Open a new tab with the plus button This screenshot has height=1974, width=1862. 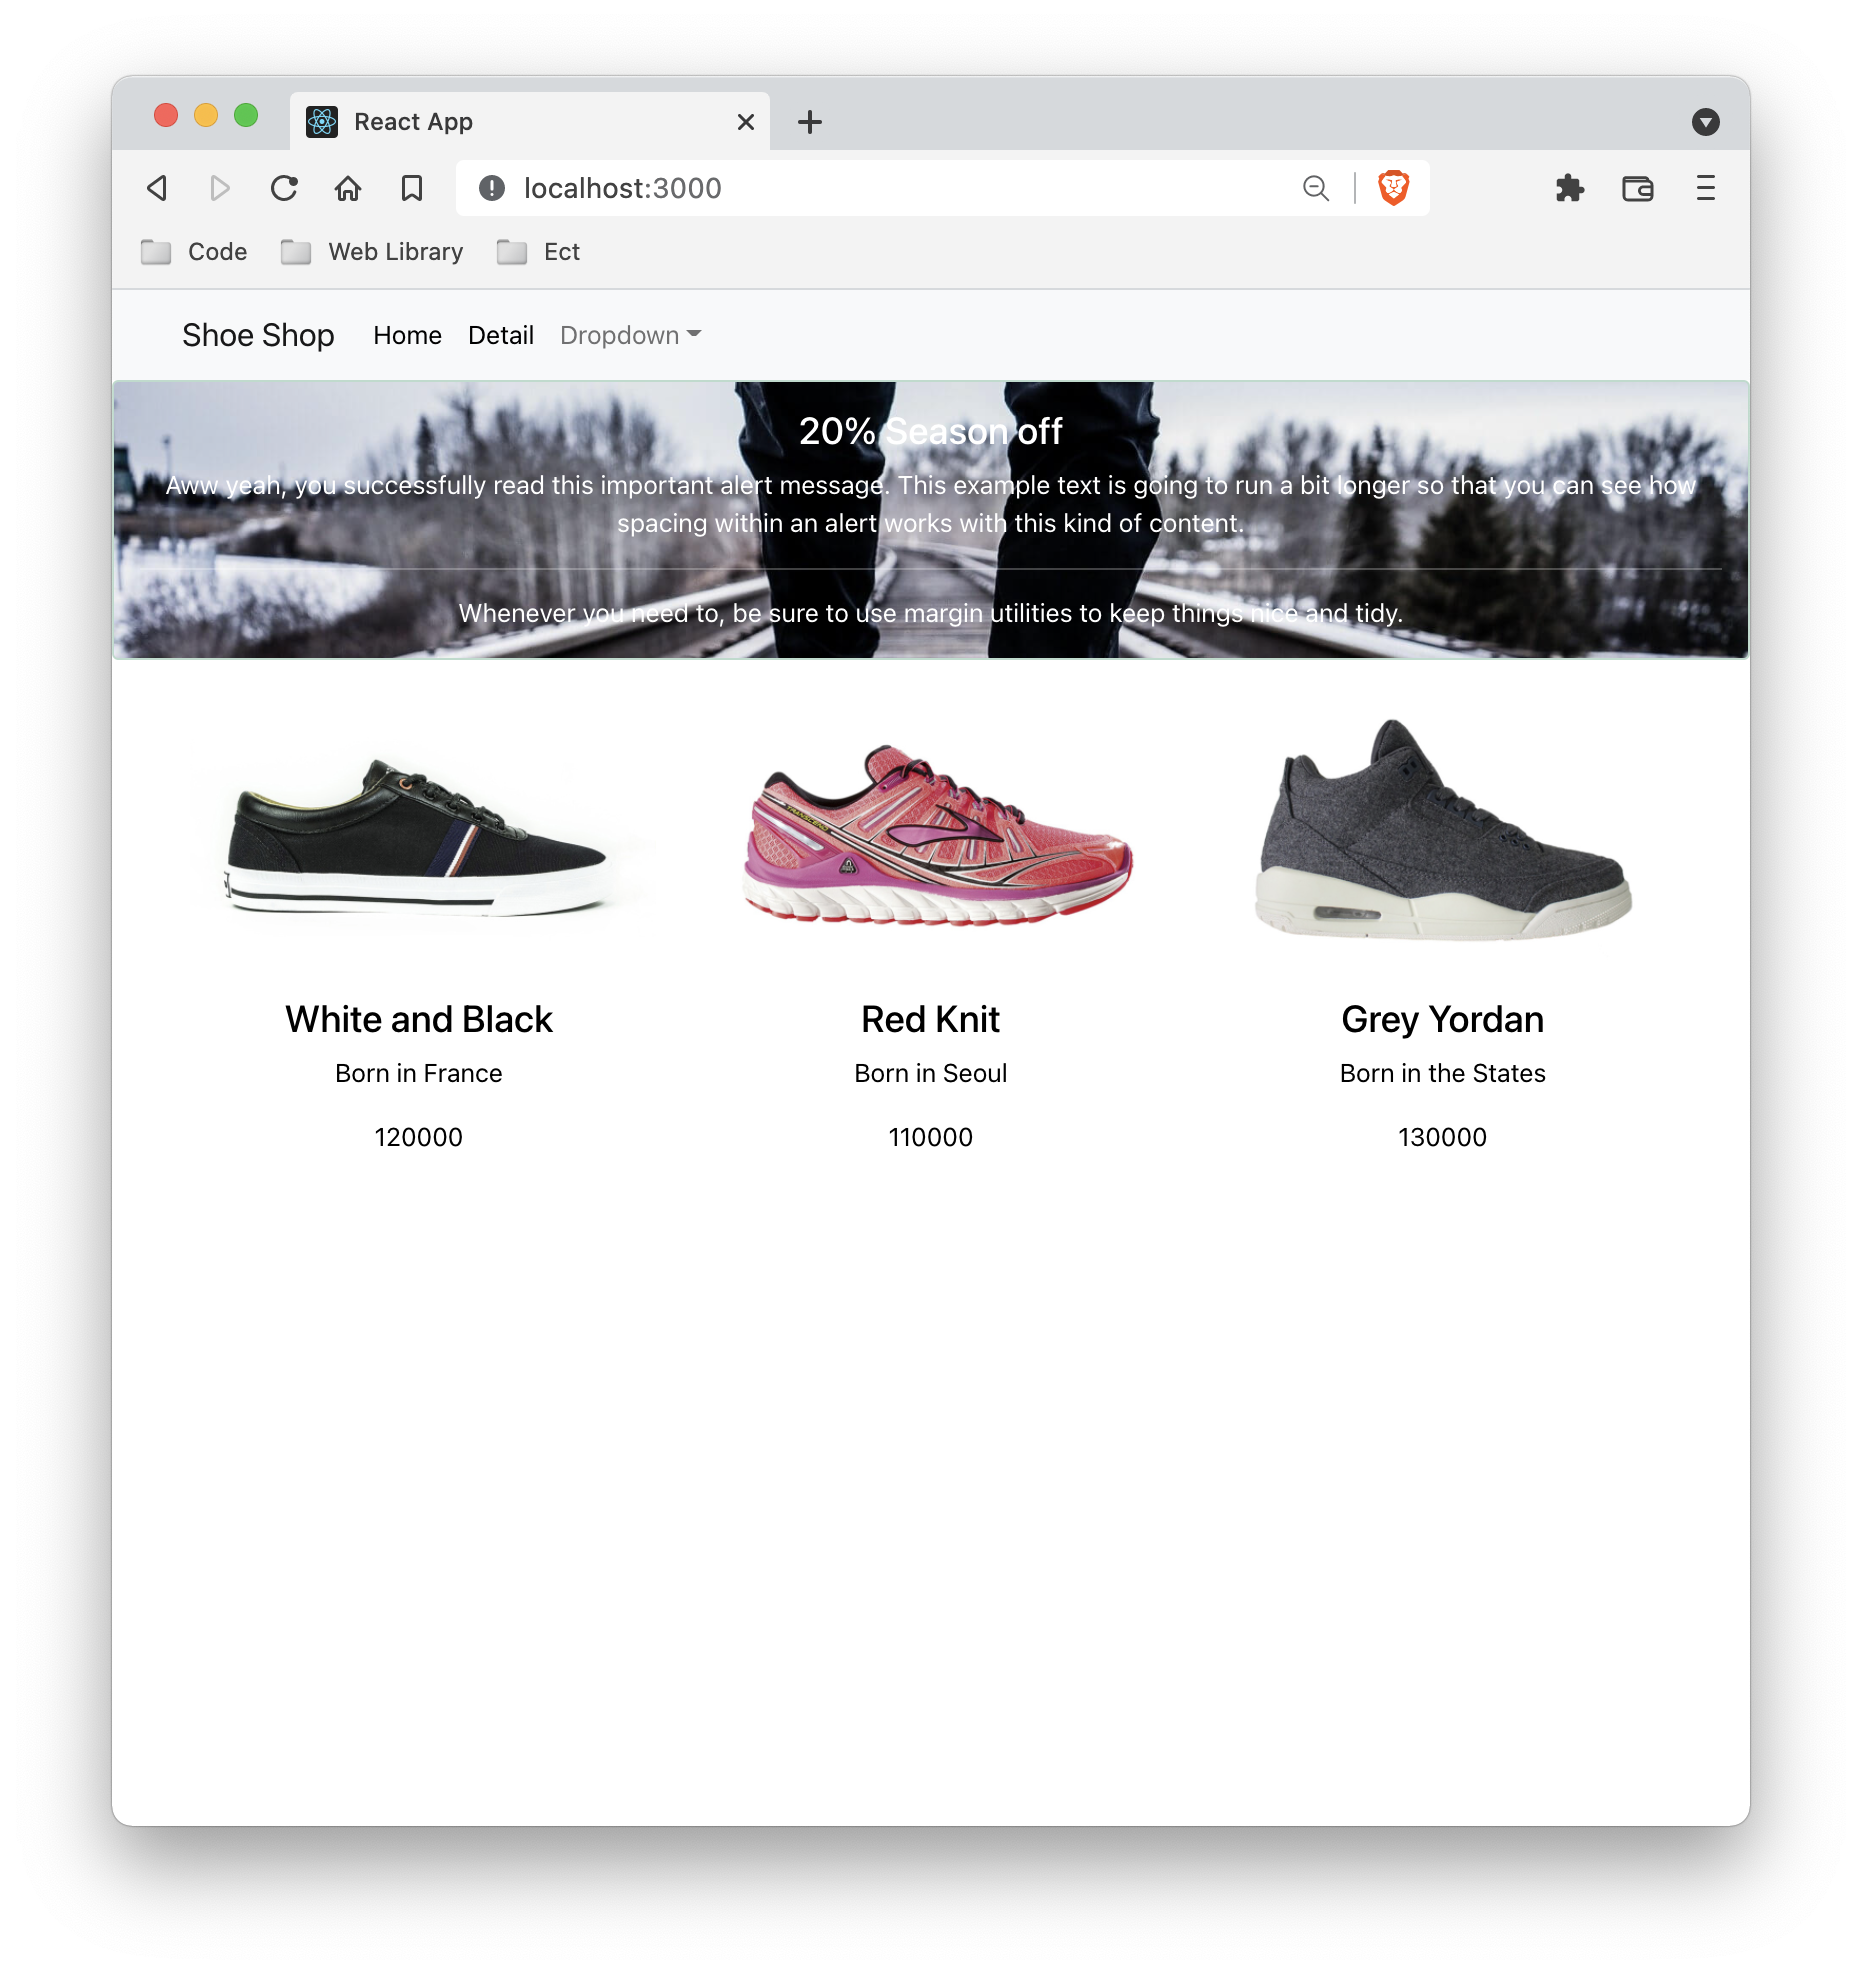[x=810, y=122]
